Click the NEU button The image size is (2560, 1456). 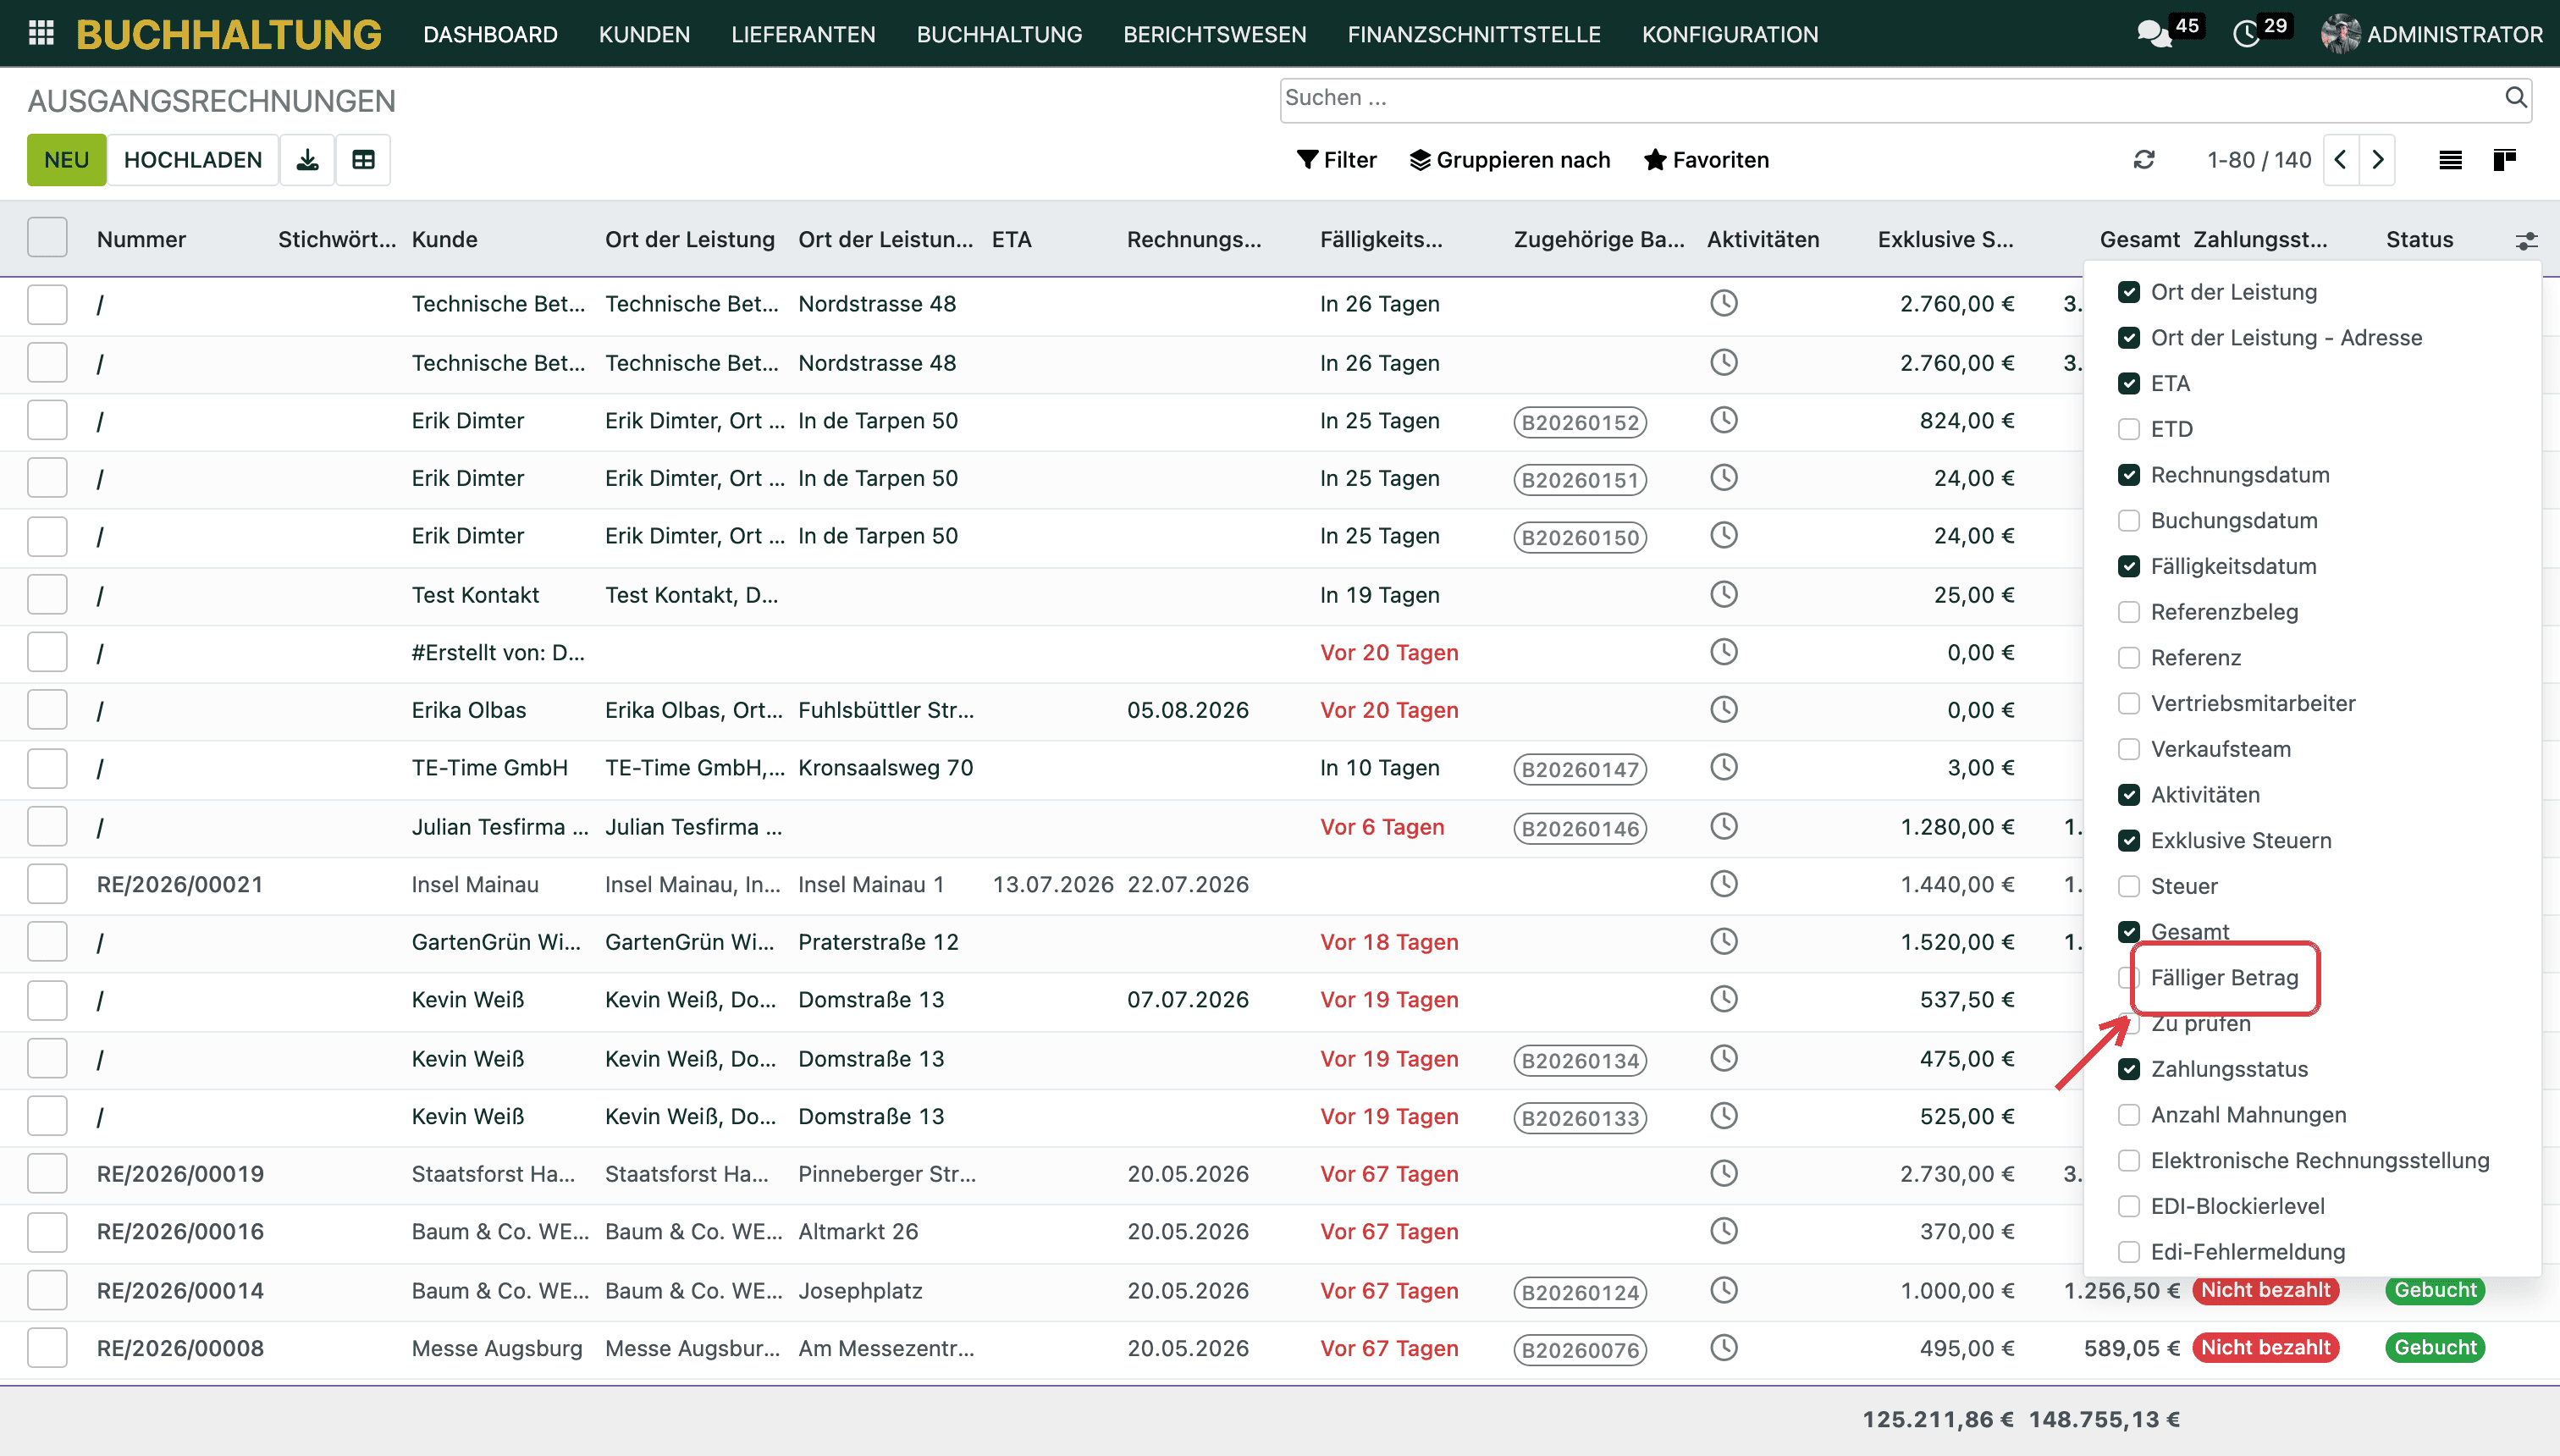click(x=66, y=160)
